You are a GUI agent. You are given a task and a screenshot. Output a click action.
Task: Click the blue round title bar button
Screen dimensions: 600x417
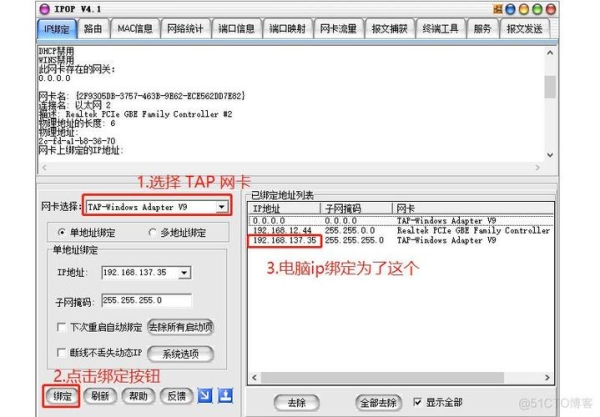point(510,9)
